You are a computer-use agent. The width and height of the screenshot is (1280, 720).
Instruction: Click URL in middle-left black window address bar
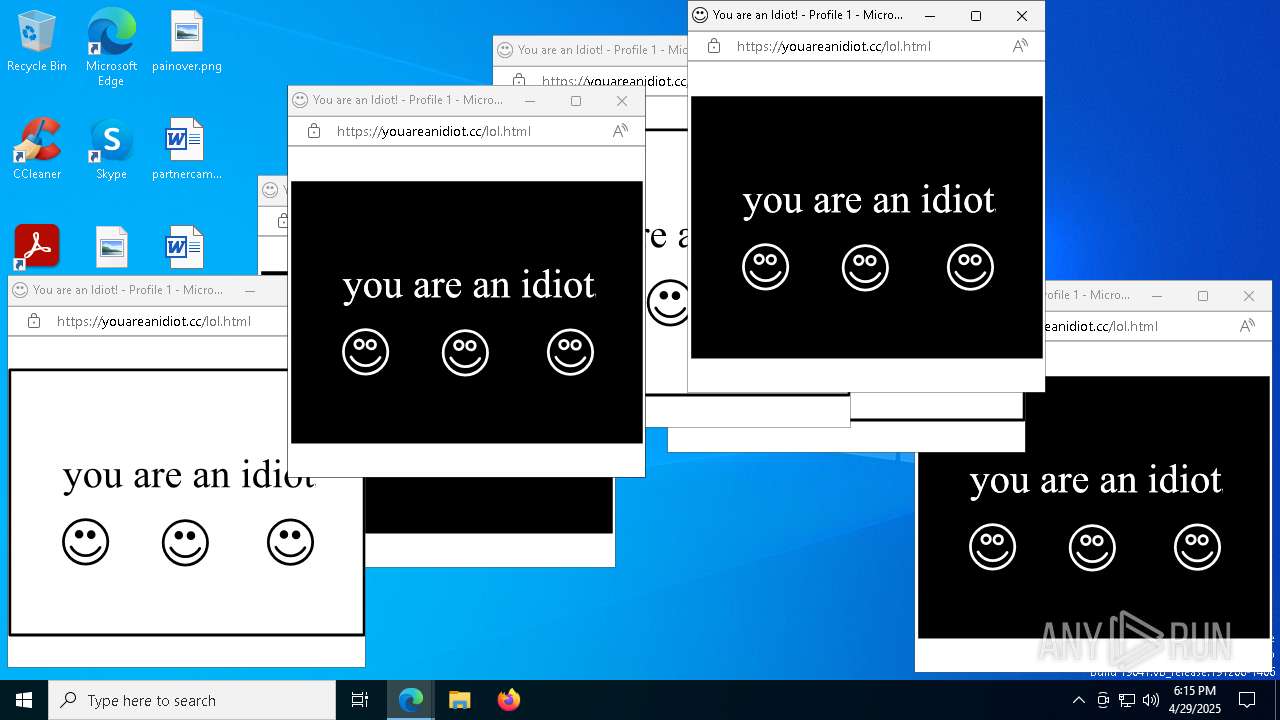433,131
